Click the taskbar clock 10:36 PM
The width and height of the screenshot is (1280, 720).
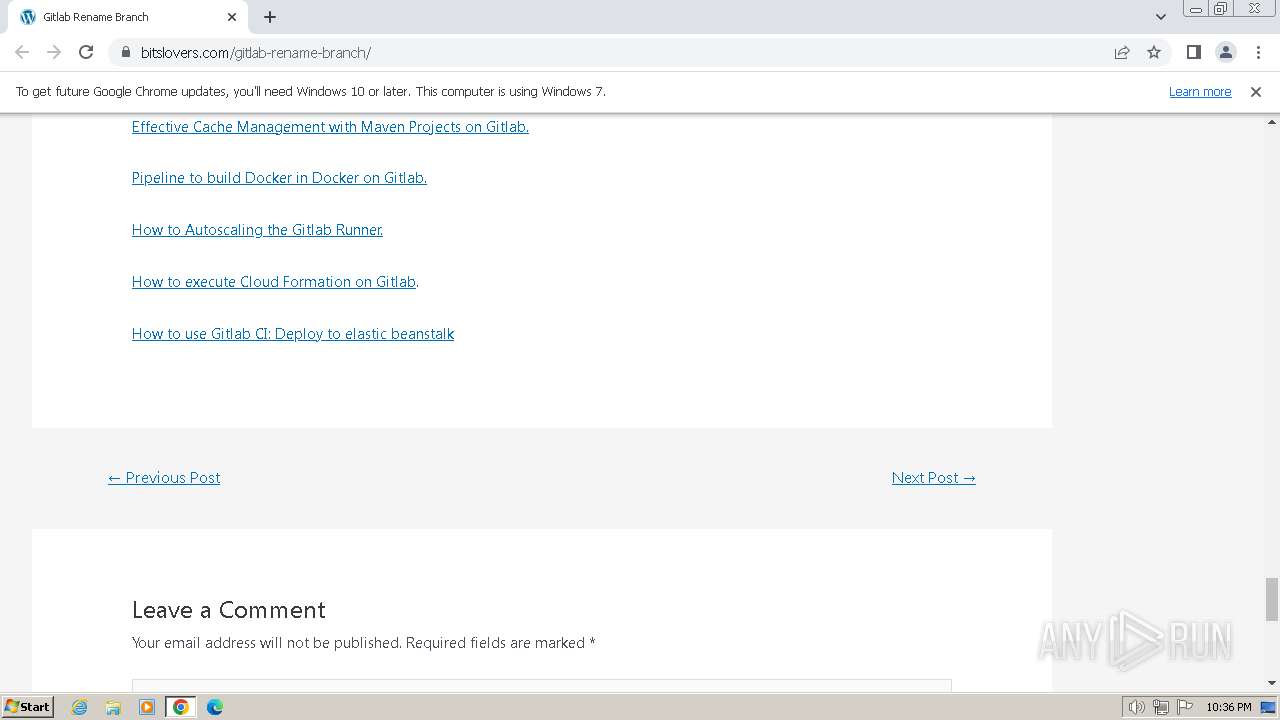tap(1229, 707)
